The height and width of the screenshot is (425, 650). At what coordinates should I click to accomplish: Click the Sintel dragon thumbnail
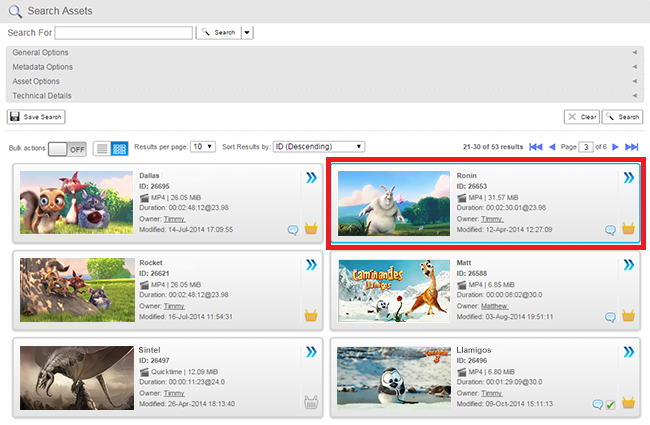coord(74,375)
